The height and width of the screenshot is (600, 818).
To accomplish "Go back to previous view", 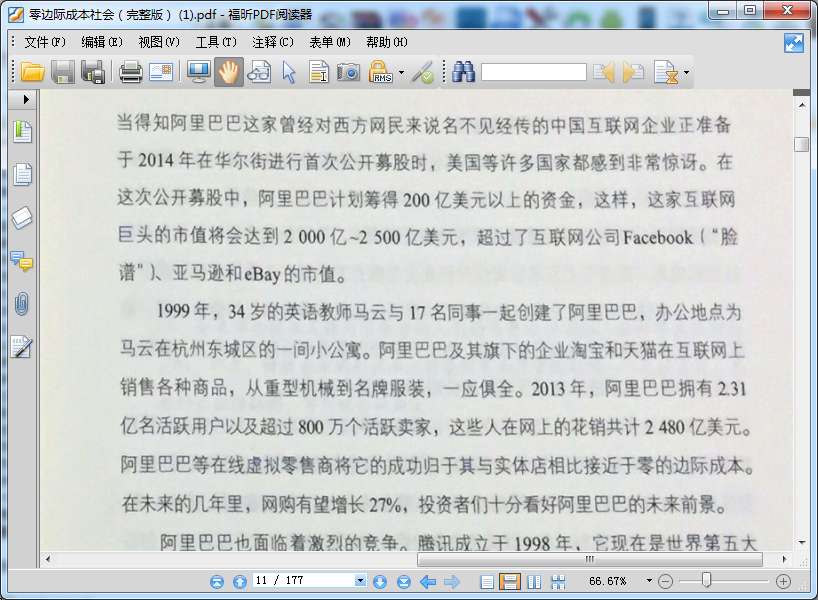I will pyautogui.click(x=428, y=581).
